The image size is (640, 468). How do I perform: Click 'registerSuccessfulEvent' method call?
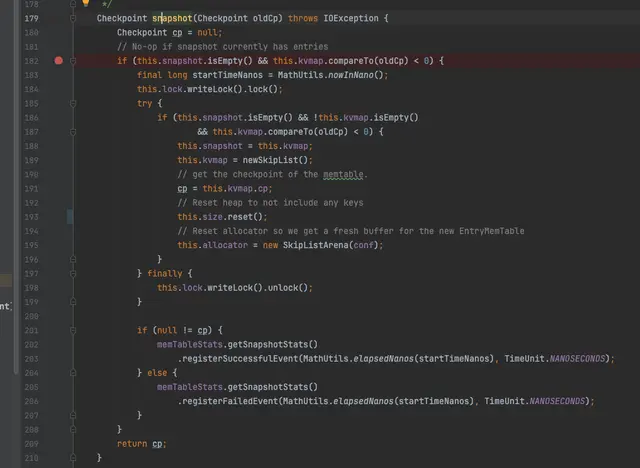coord(240,359)
